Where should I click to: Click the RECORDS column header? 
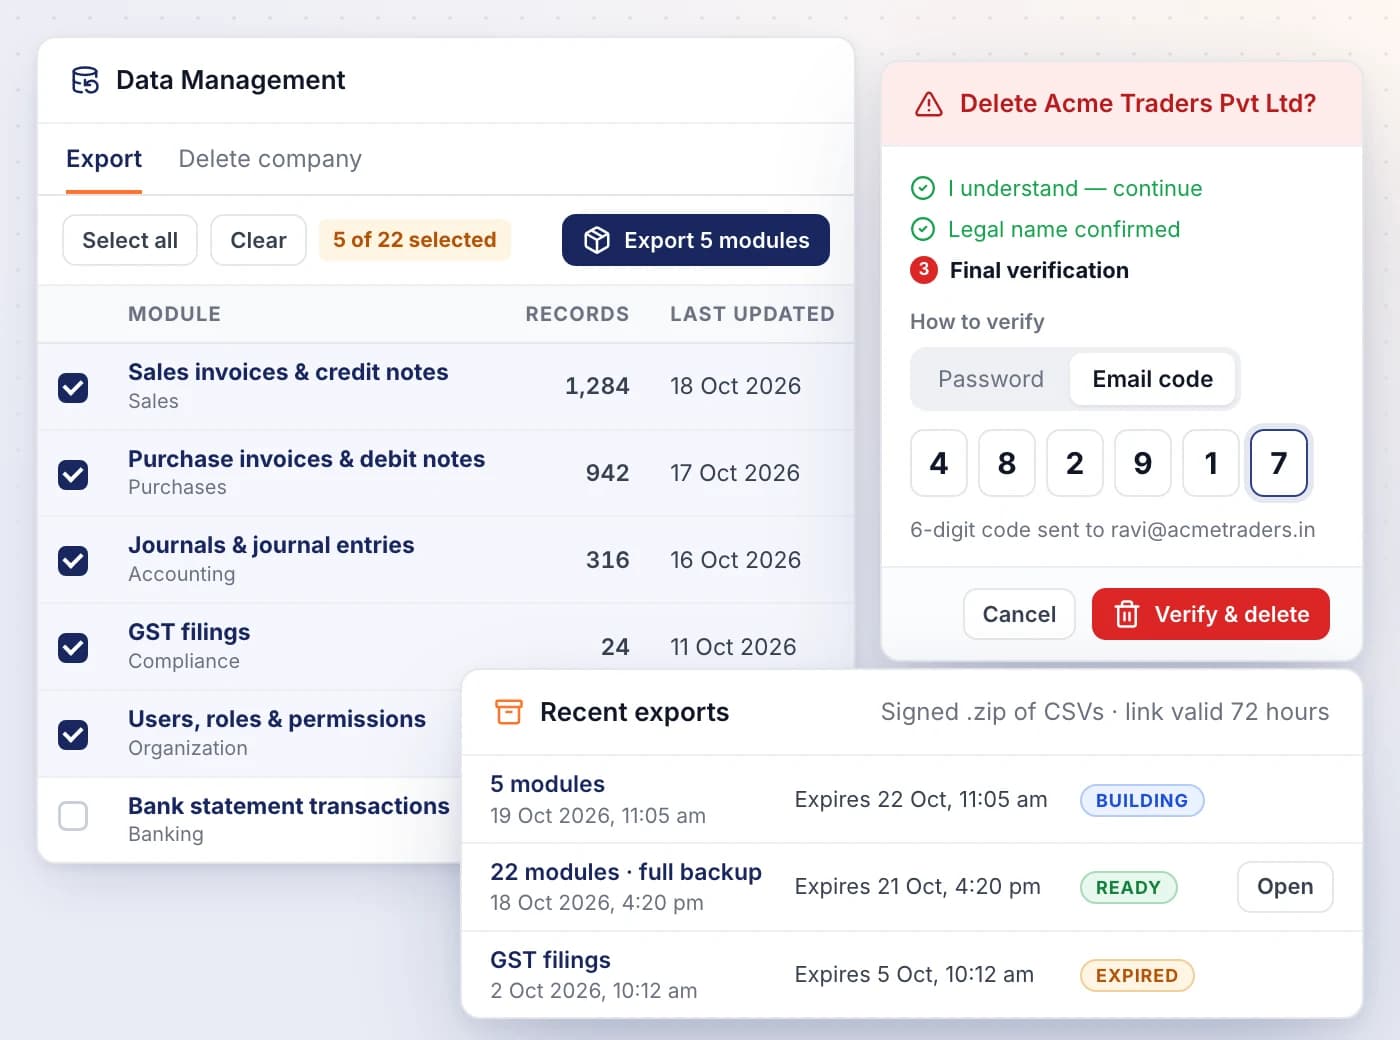click(x=577, y=314)
